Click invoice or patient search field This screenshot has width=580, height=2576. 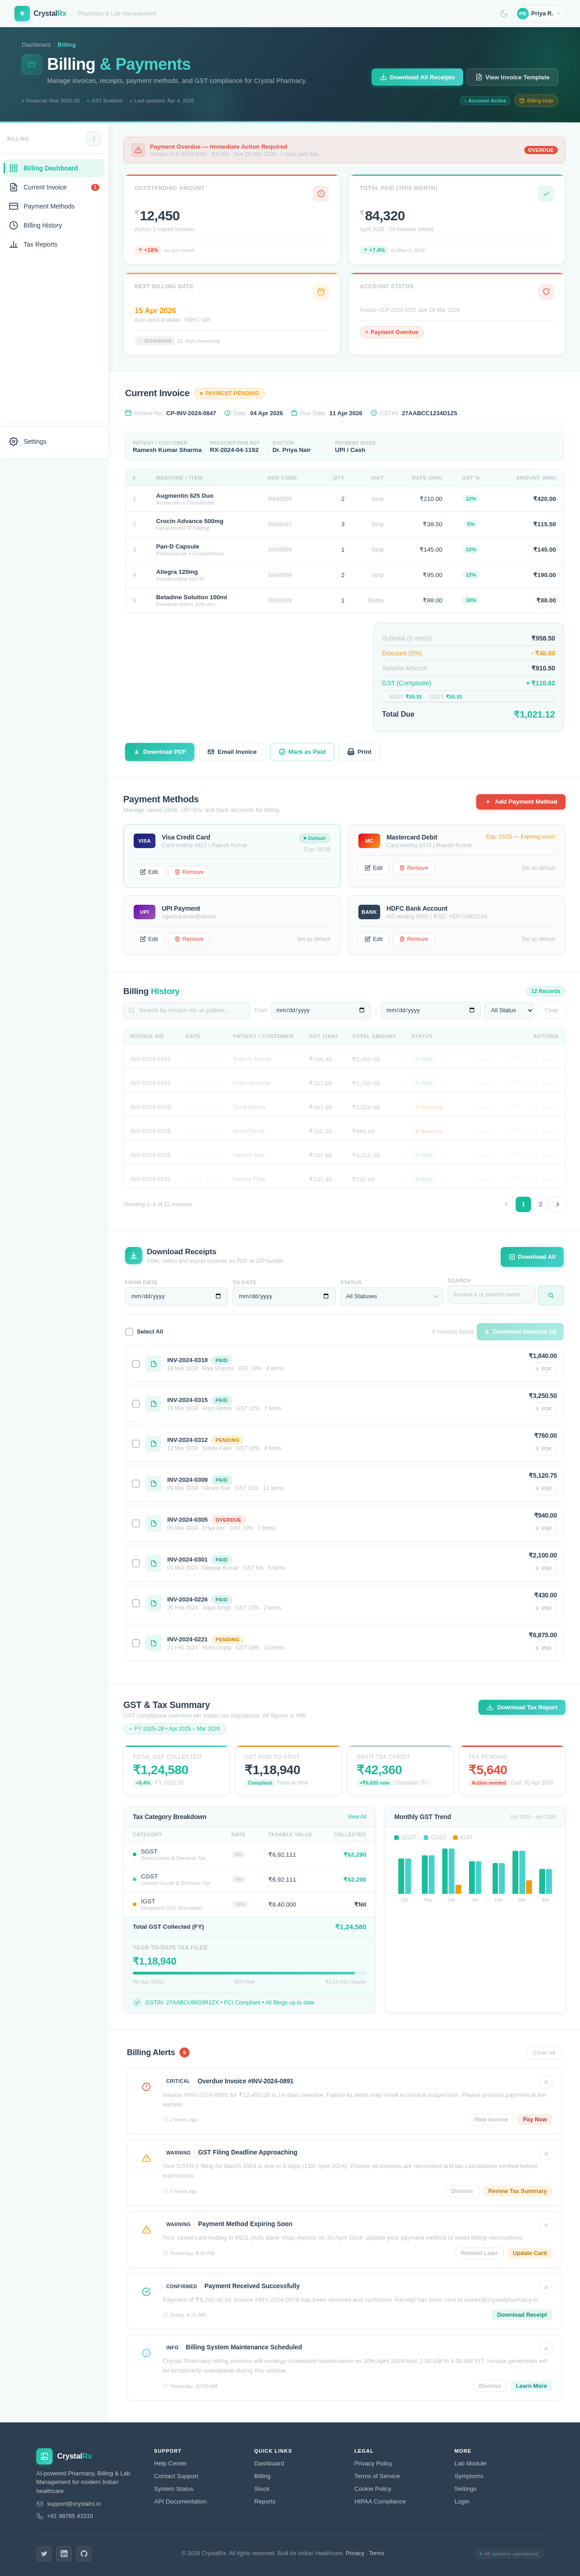(x=491, y=1295)
